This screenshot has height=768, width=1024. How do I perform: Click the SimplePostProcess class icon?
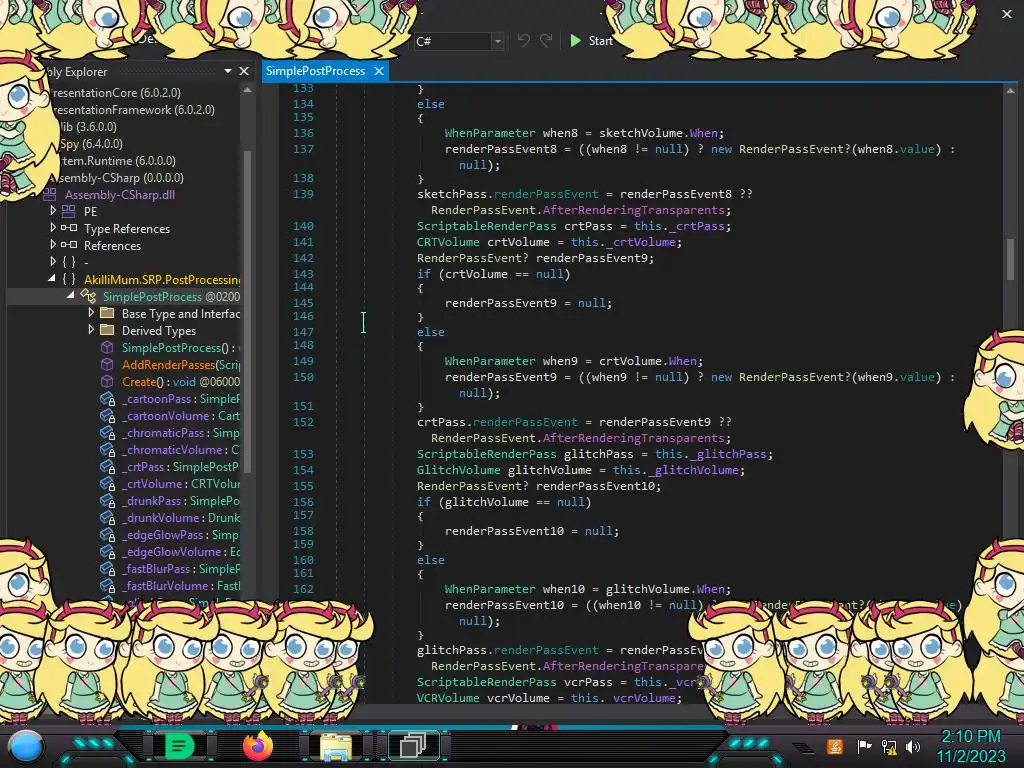tap(88, 296)
